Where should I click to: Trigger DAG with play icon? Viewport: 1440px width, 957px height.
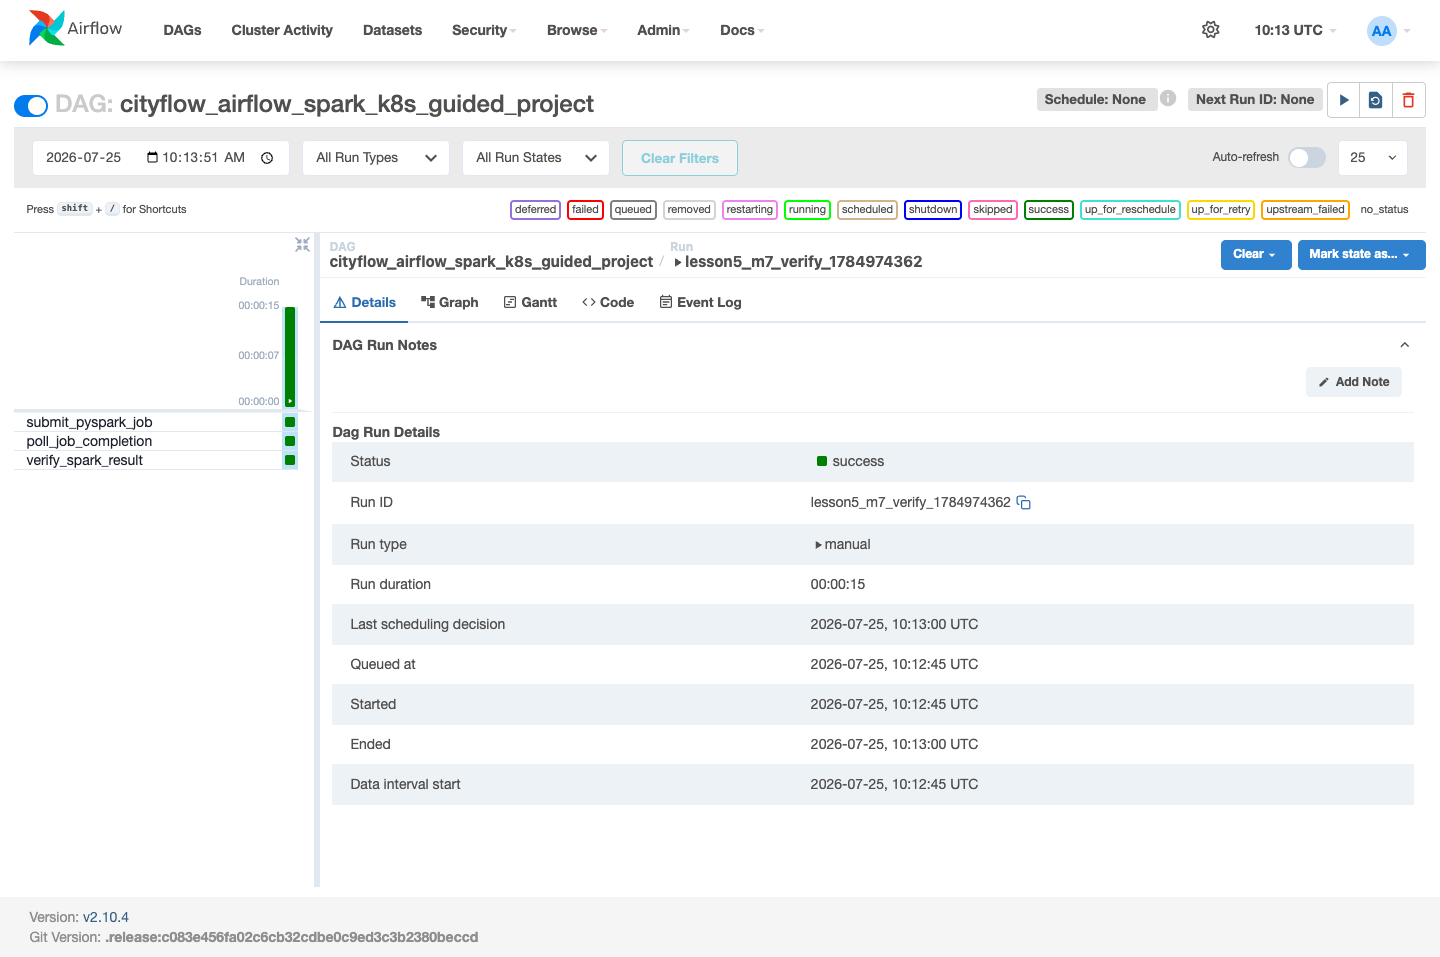click(x=1344, y=100)
